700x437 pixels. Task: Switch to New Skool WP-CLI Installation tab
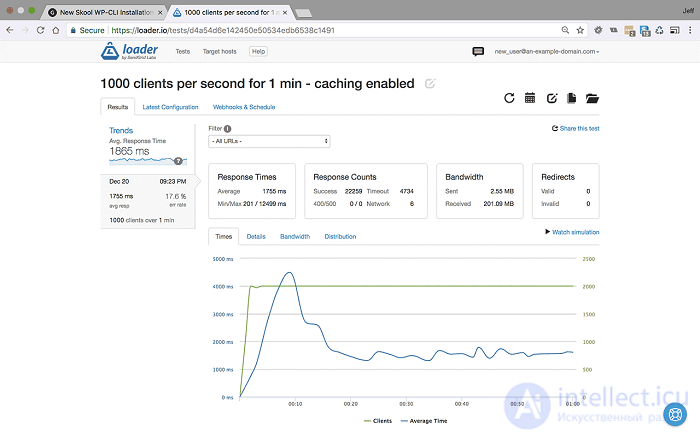[104, 12]
